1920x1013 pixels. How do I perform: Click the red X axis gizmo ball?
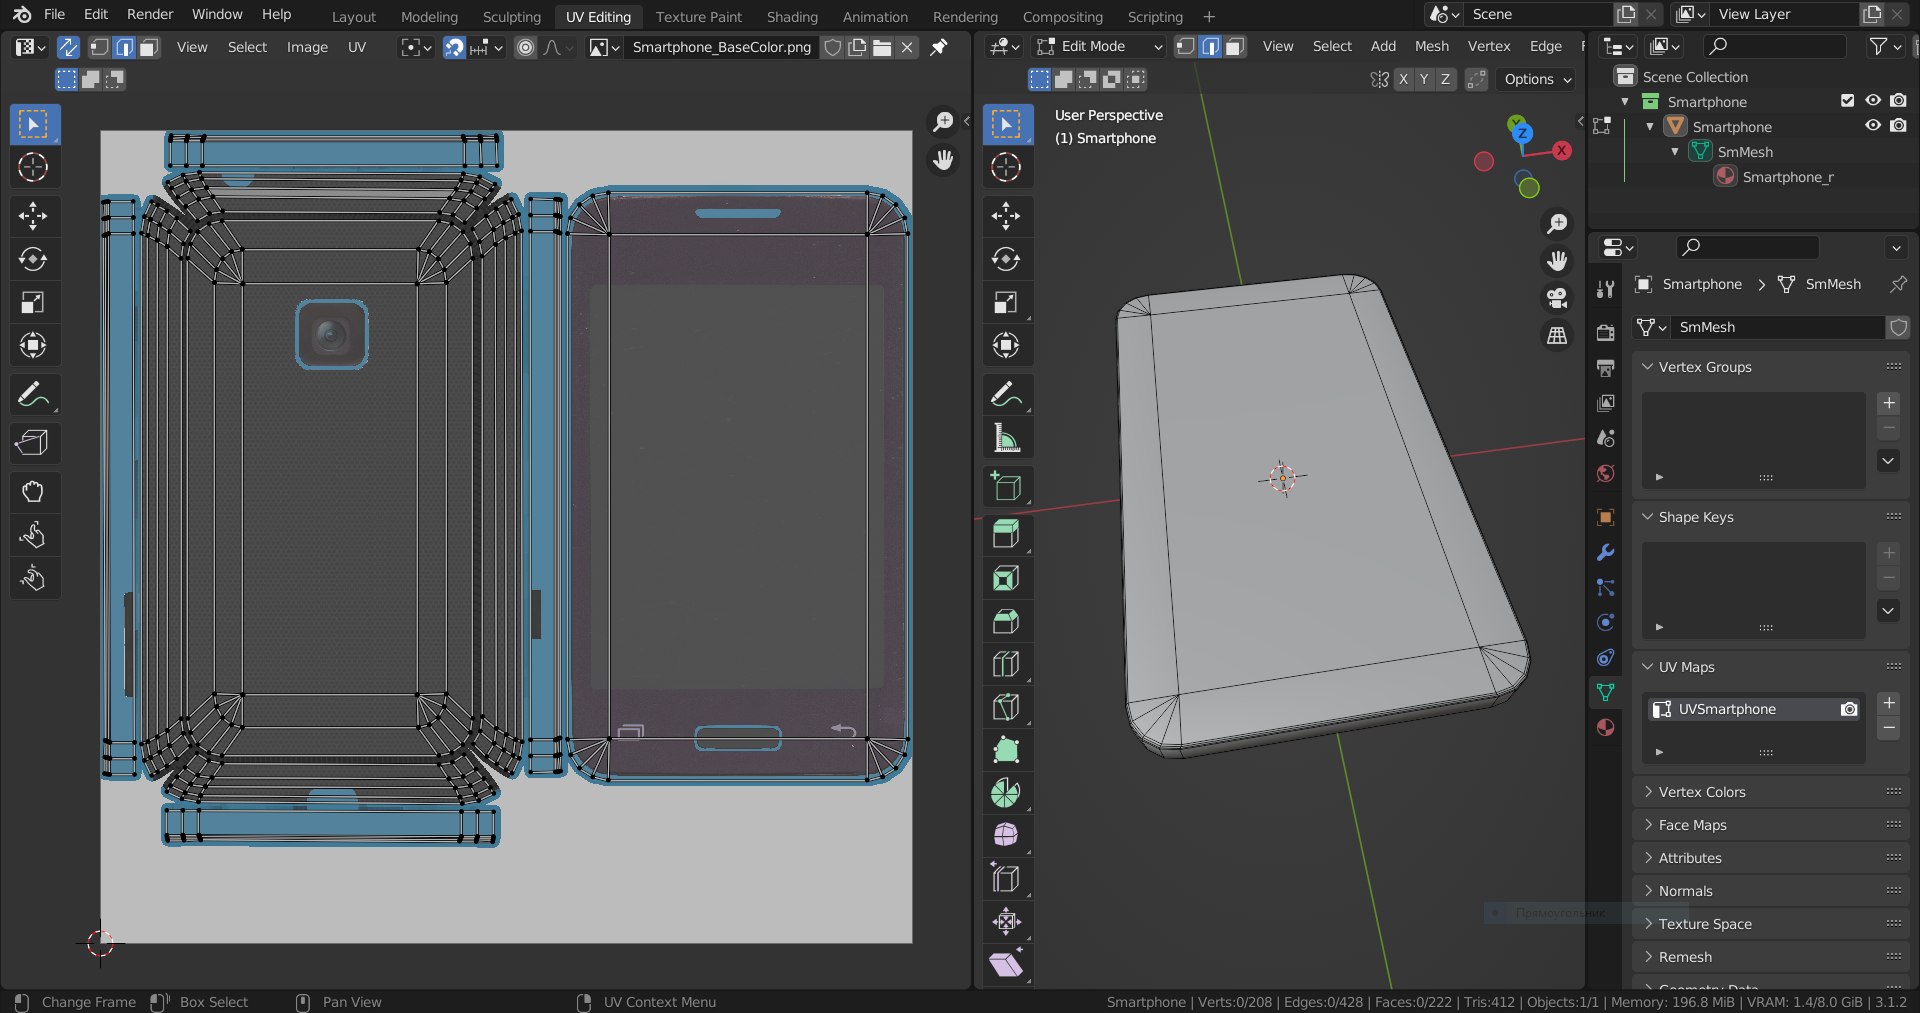click(1562, 151)
